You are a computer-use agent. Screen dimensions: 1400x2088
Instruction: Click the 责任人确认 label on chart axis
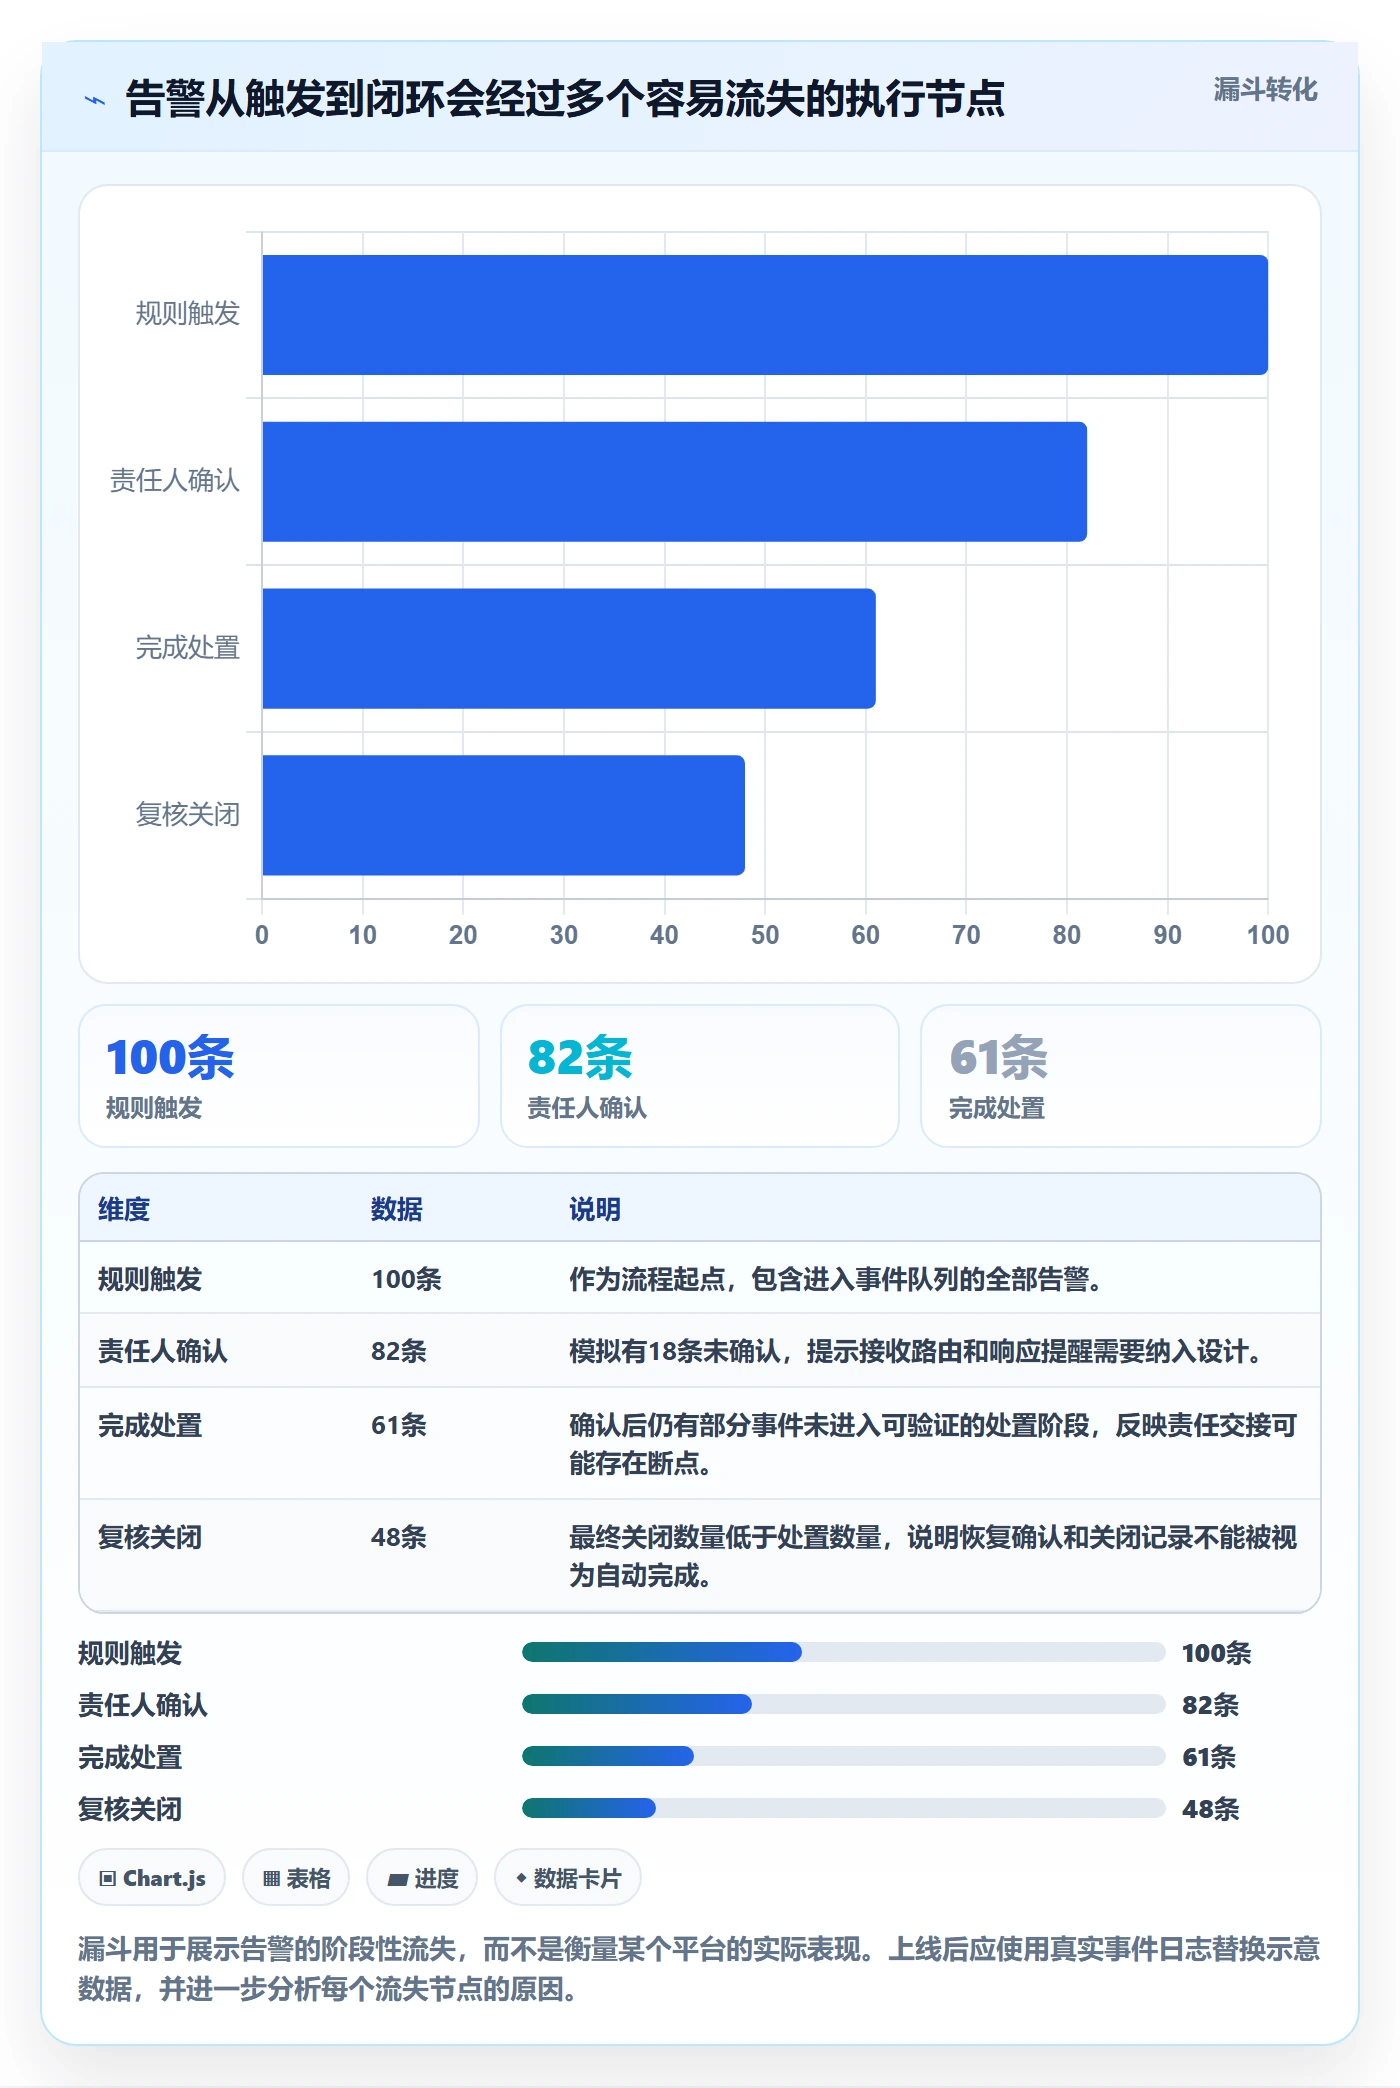175,481
